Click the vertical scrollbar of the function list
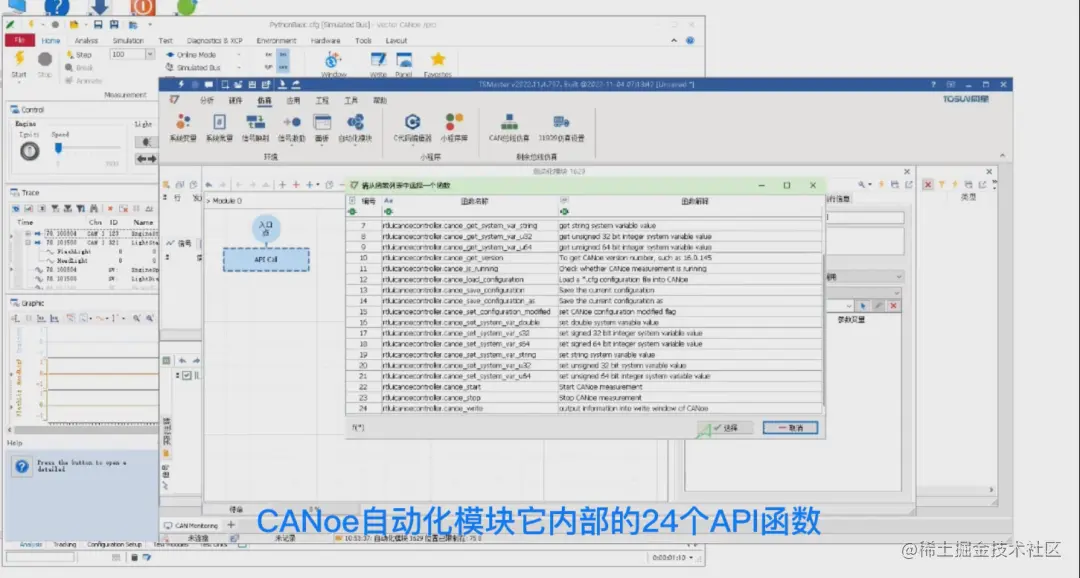 tap(822, 330)
